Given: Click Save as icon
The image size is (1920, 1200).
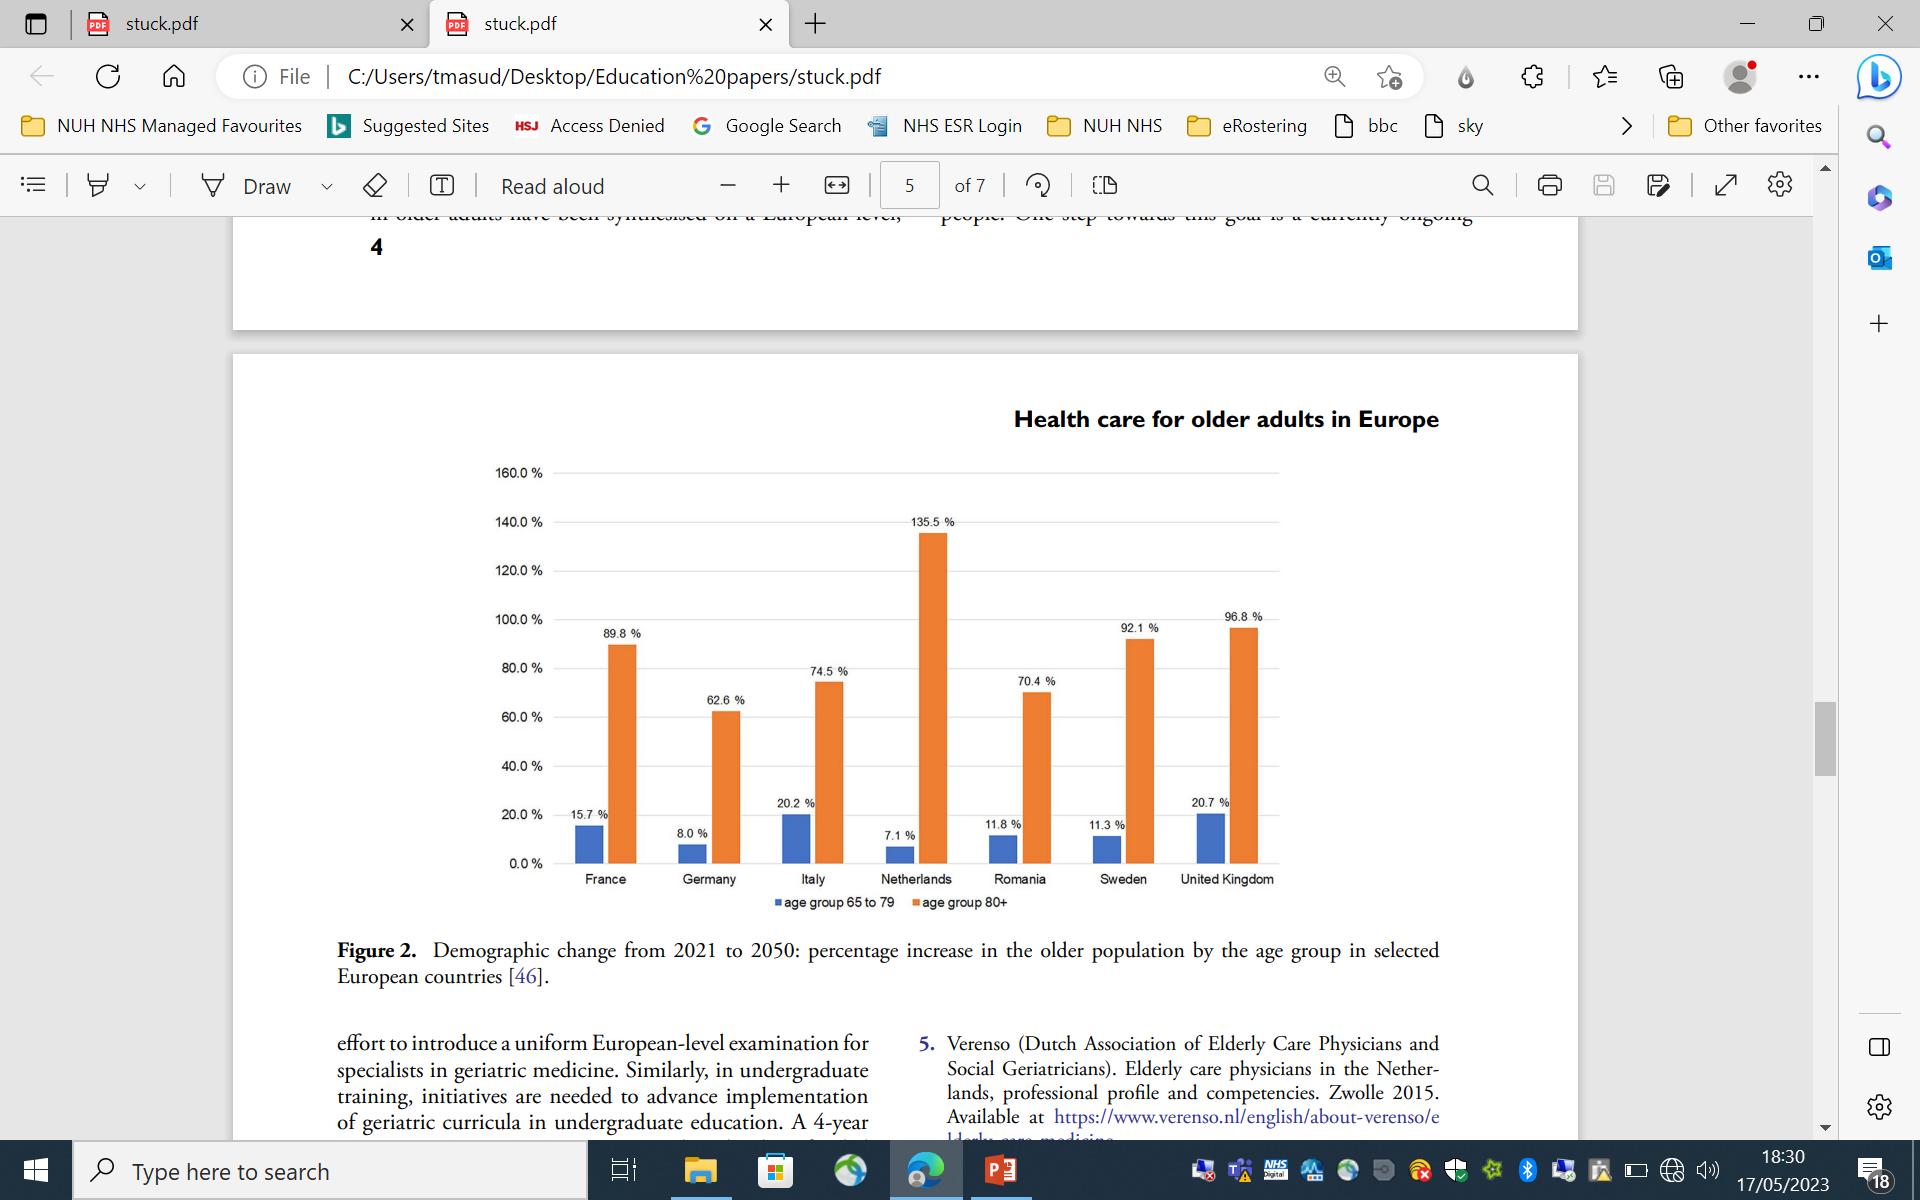Looking at the screenshot, I should [x=1657, y=185].
